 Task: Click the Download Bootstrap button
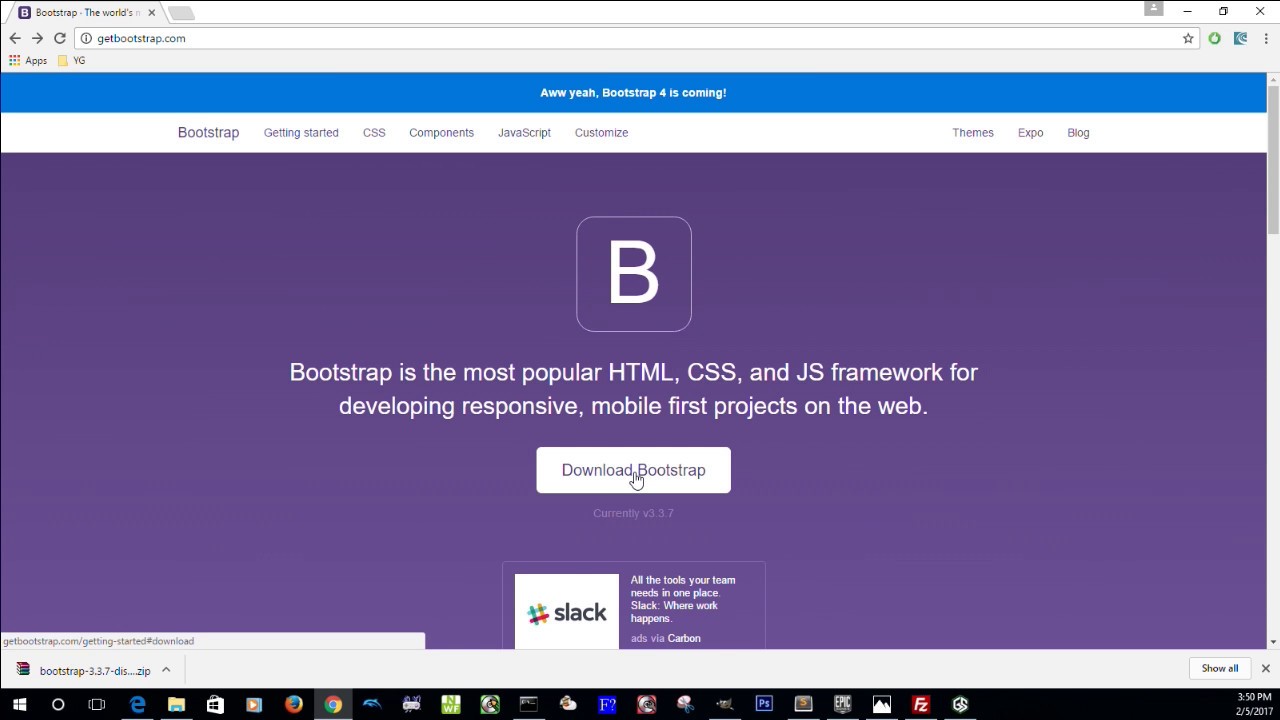(633, 470)
